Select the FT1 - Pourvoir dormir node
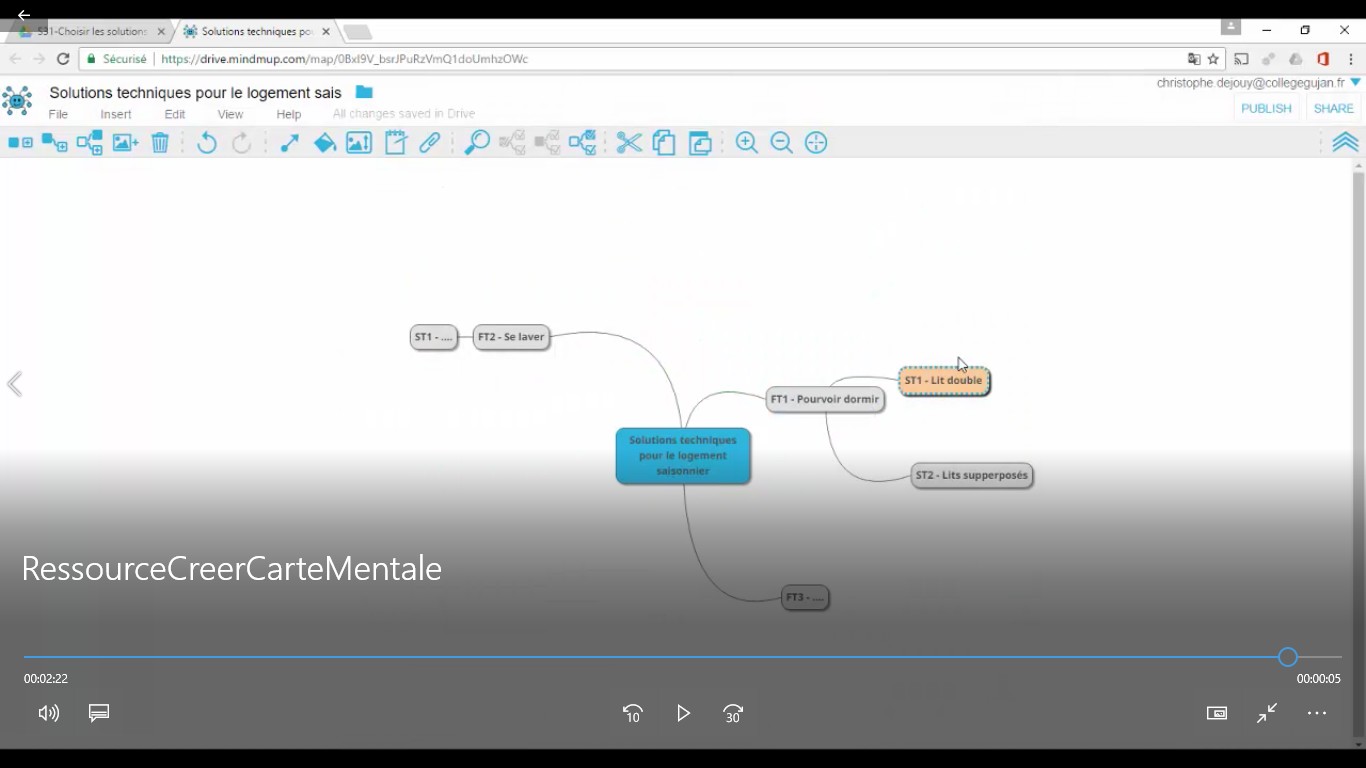1366x768 pixels. click(825, 399)
